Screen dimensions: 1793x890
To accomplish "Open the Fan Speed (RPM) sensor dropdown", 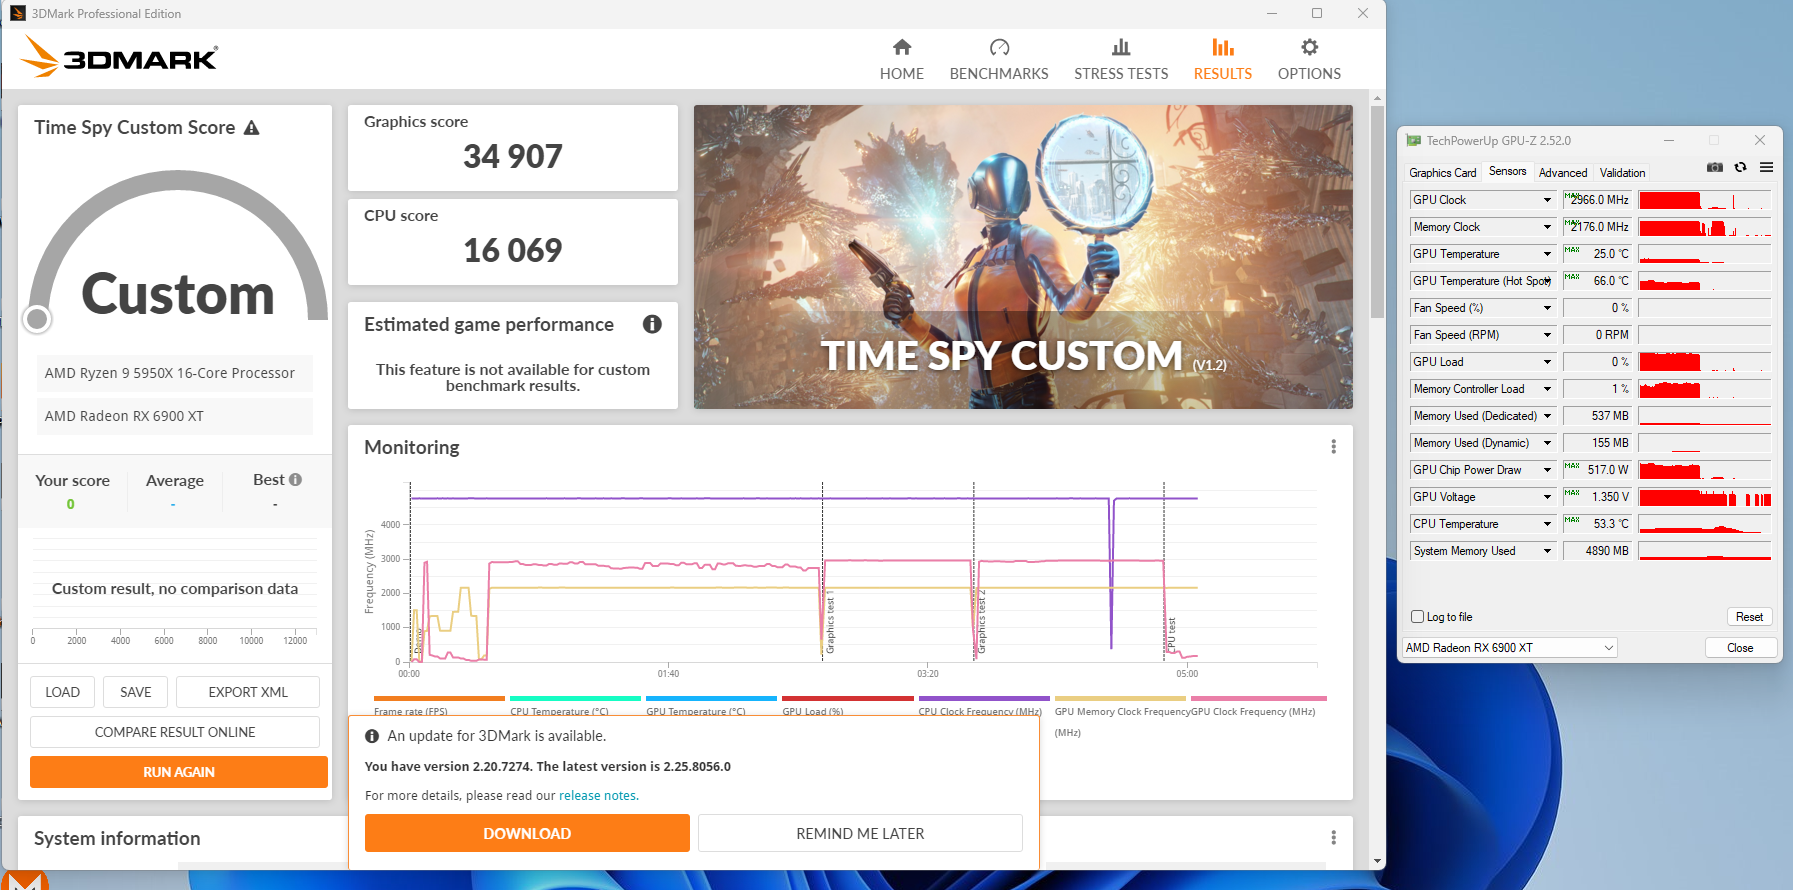I will 1547,335.
